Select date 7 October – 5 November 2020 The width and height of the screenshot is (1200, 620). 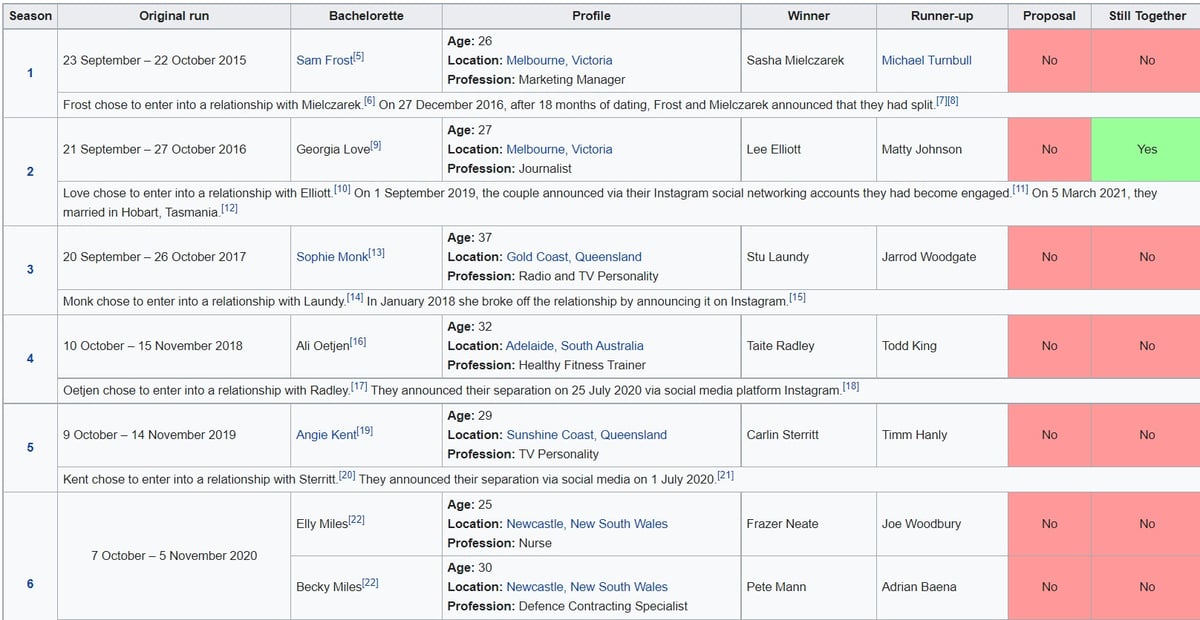(x=174, y=556)
